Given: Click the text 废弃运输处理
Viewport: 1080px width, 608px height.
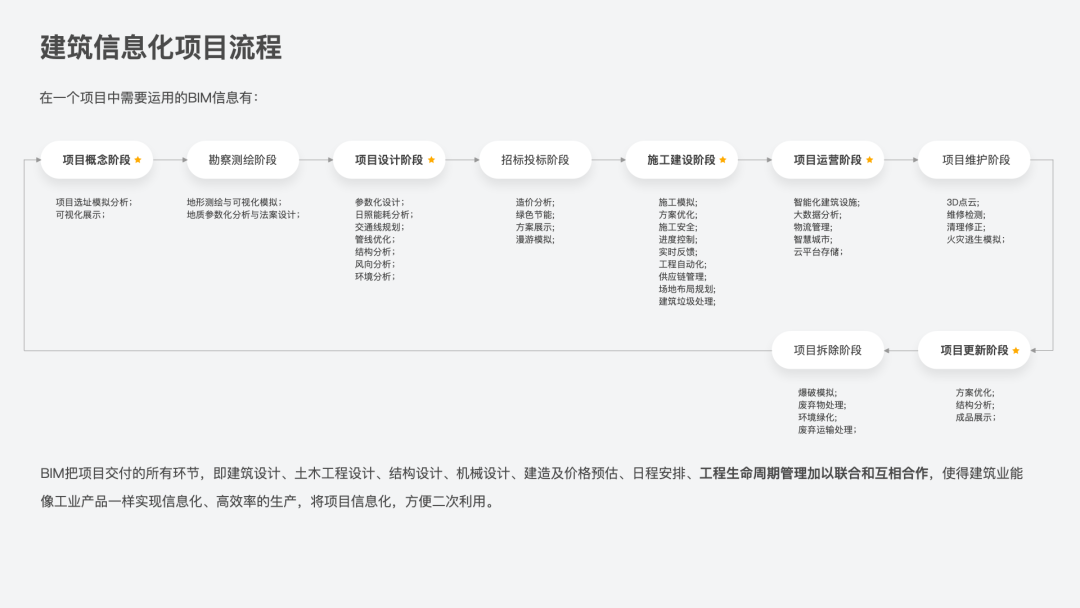Looking at the screenshot, I should 825,430.
